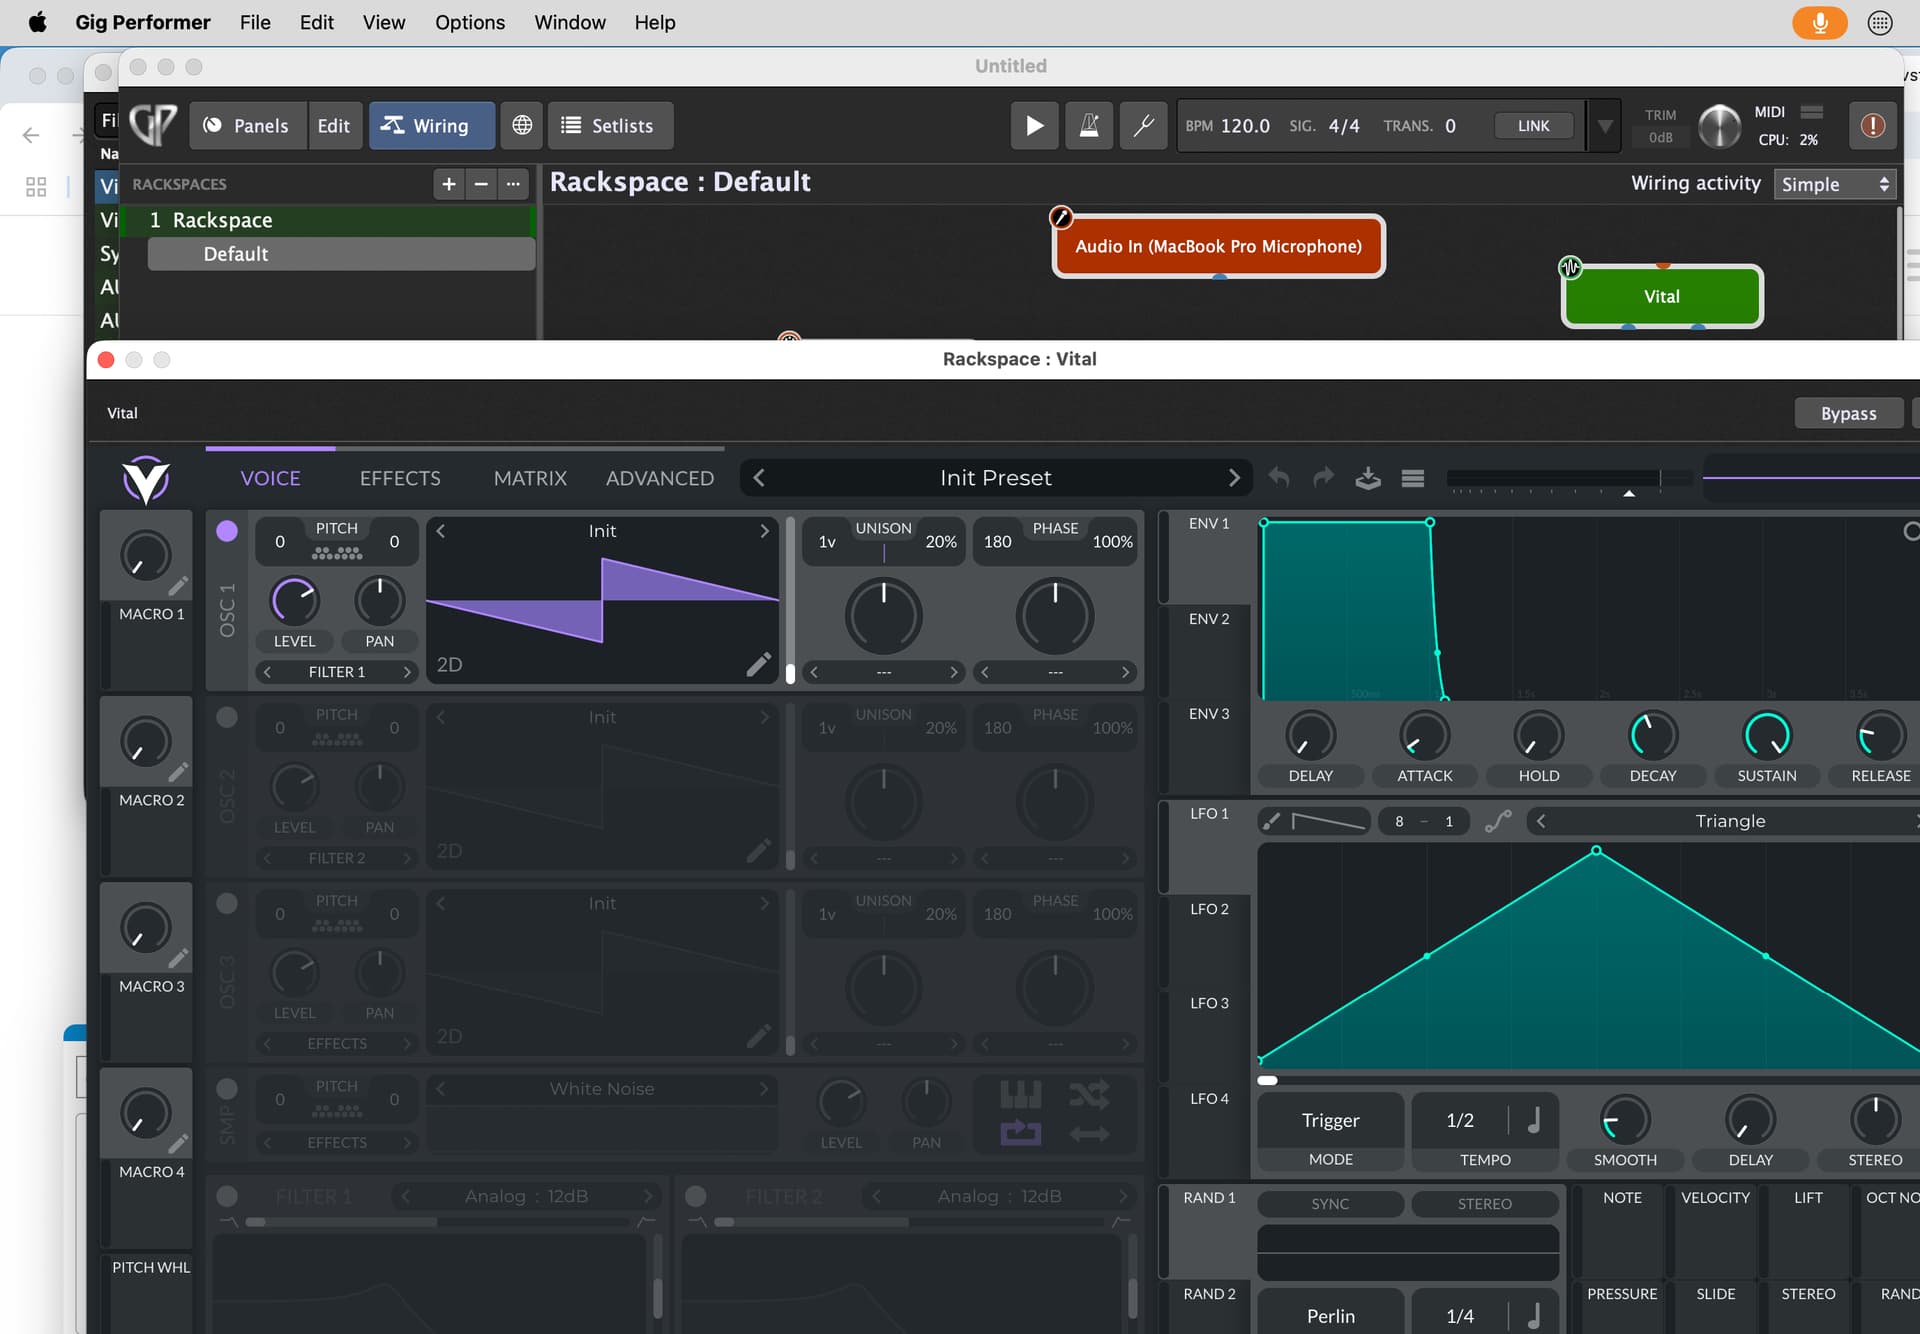Expand the dropdown arrow beside LINK

pyautogui.click(x=1604, y=126)
